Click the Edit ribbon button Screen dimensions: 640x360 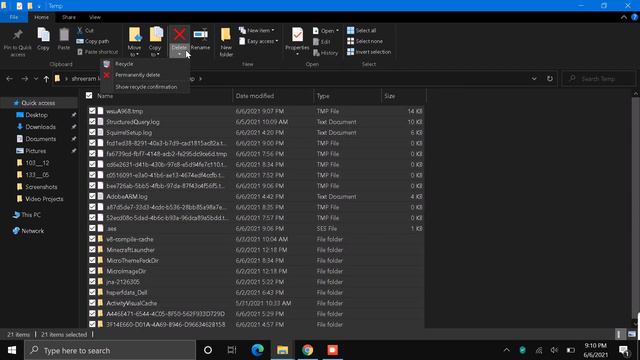point(322,42)
